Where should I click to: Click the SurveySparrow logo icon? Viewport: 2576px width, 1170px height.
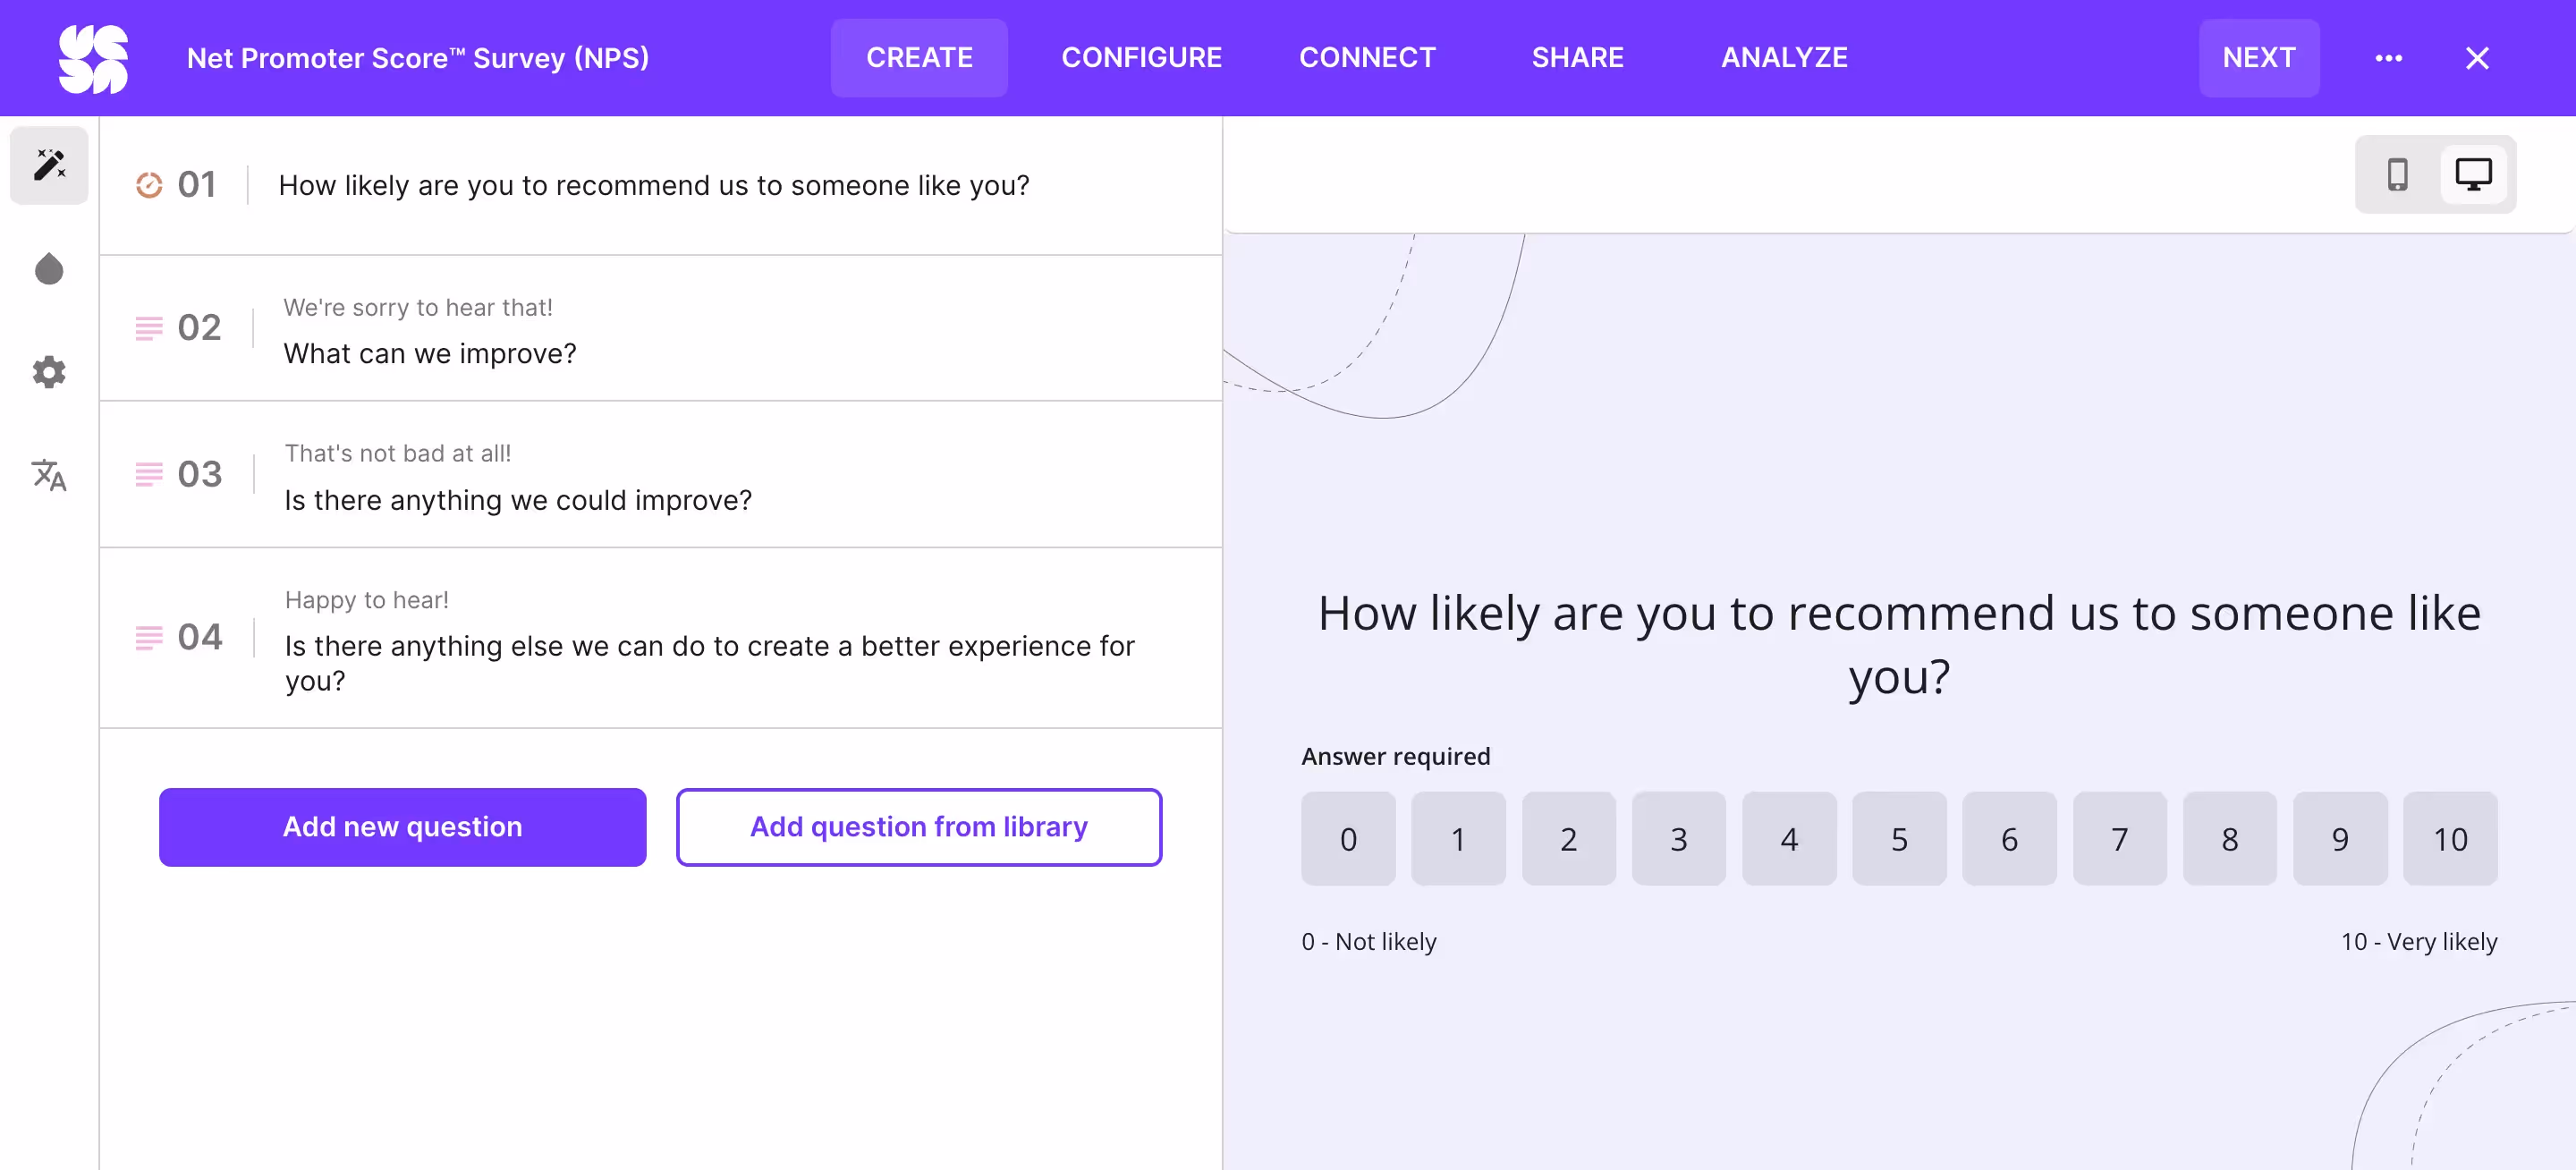click(x=93, y=59)
